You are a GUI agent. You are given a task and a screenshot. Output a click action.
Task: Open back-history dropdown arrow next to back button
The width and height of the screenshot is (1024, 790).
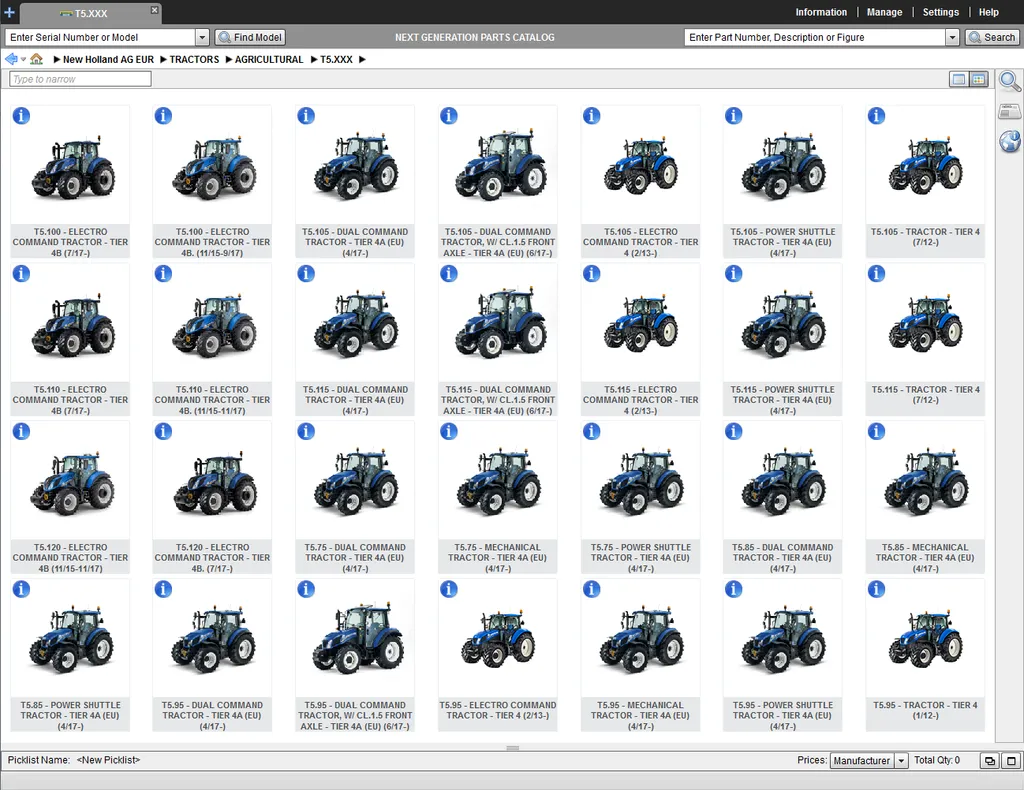tap(24, 59)
